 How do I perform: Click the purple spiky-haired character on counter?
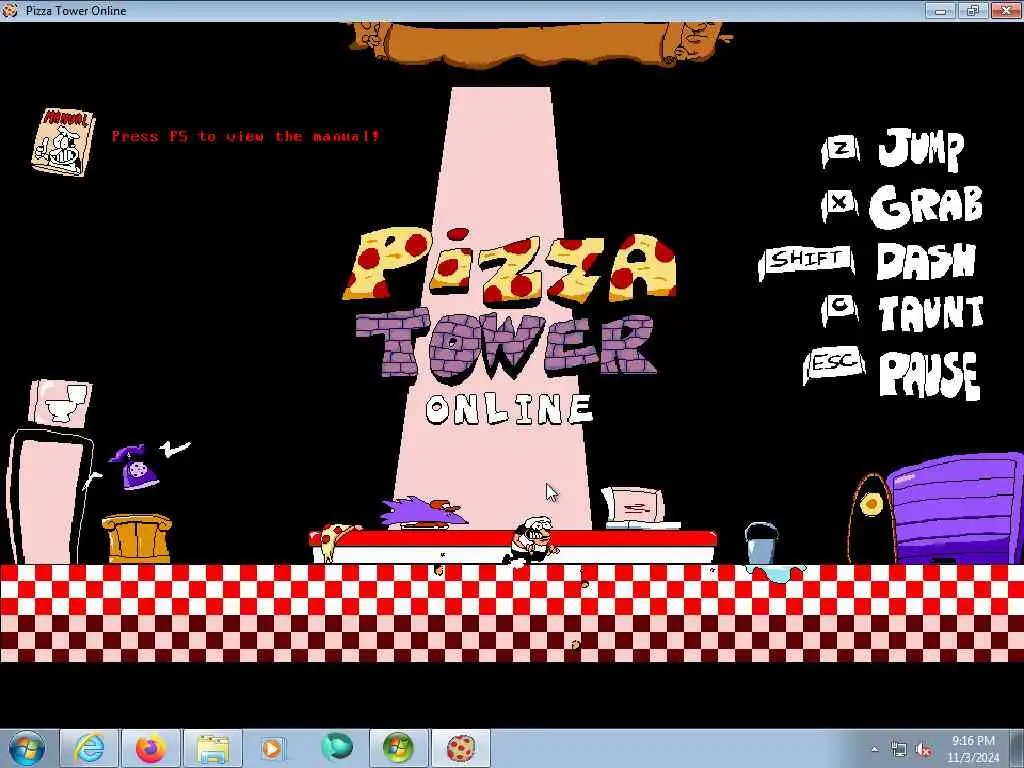tap(424, 513)
